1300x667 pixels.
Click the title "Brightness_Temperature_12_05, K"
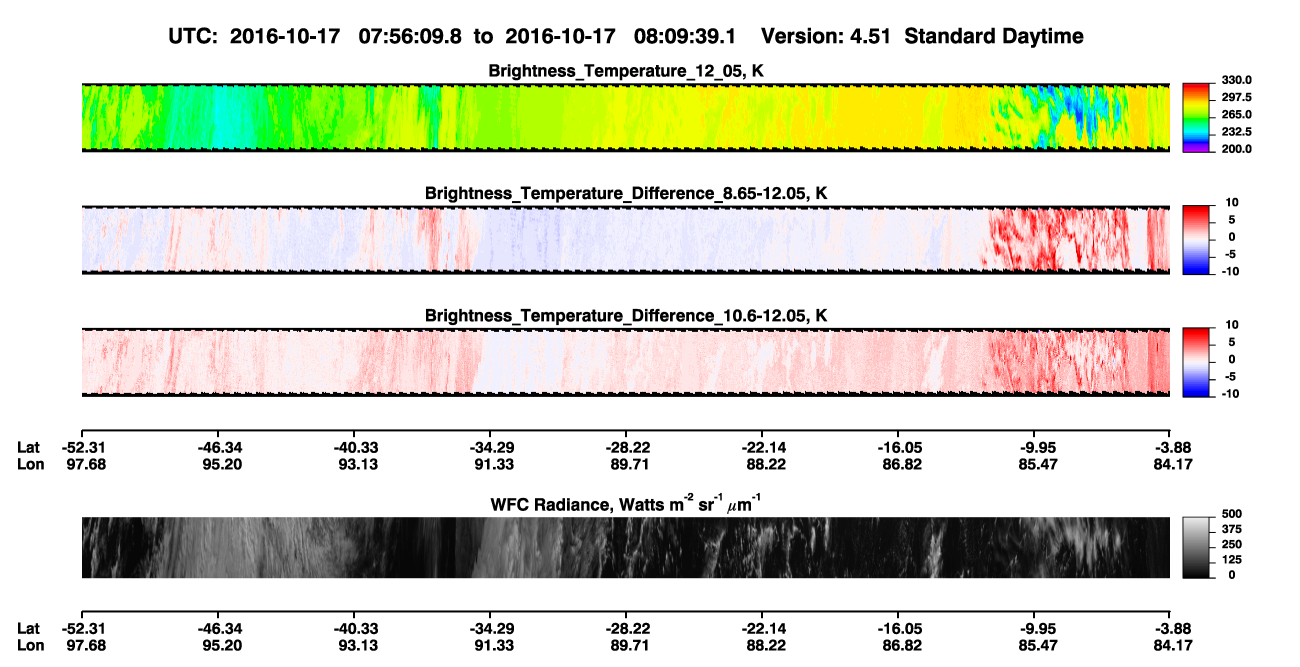[x=625, y=71]
